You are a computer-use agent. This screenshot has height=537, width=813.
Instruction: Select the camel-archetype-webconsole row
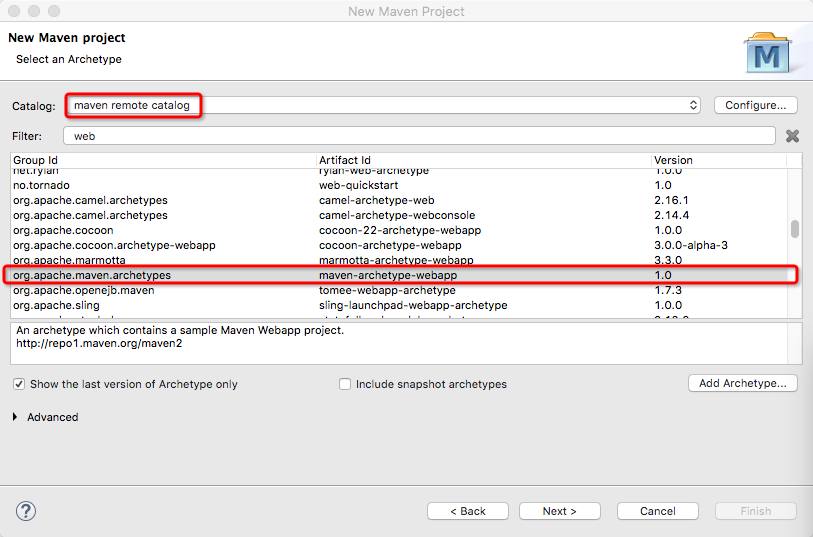tap(399, 215)
